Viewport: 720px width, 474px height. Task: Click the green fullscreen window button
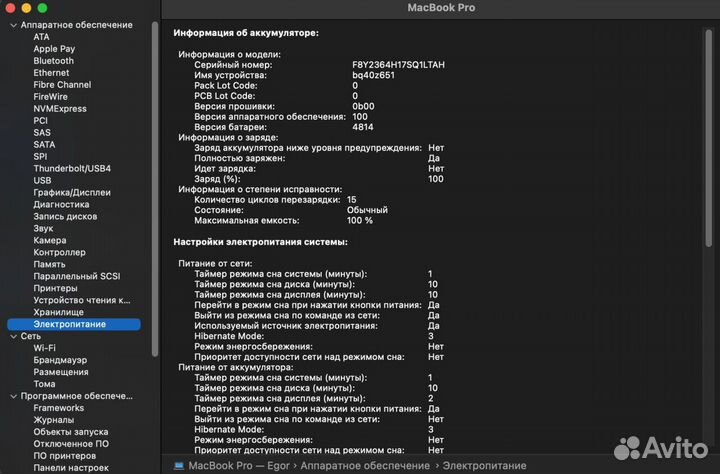pos(42,8)
